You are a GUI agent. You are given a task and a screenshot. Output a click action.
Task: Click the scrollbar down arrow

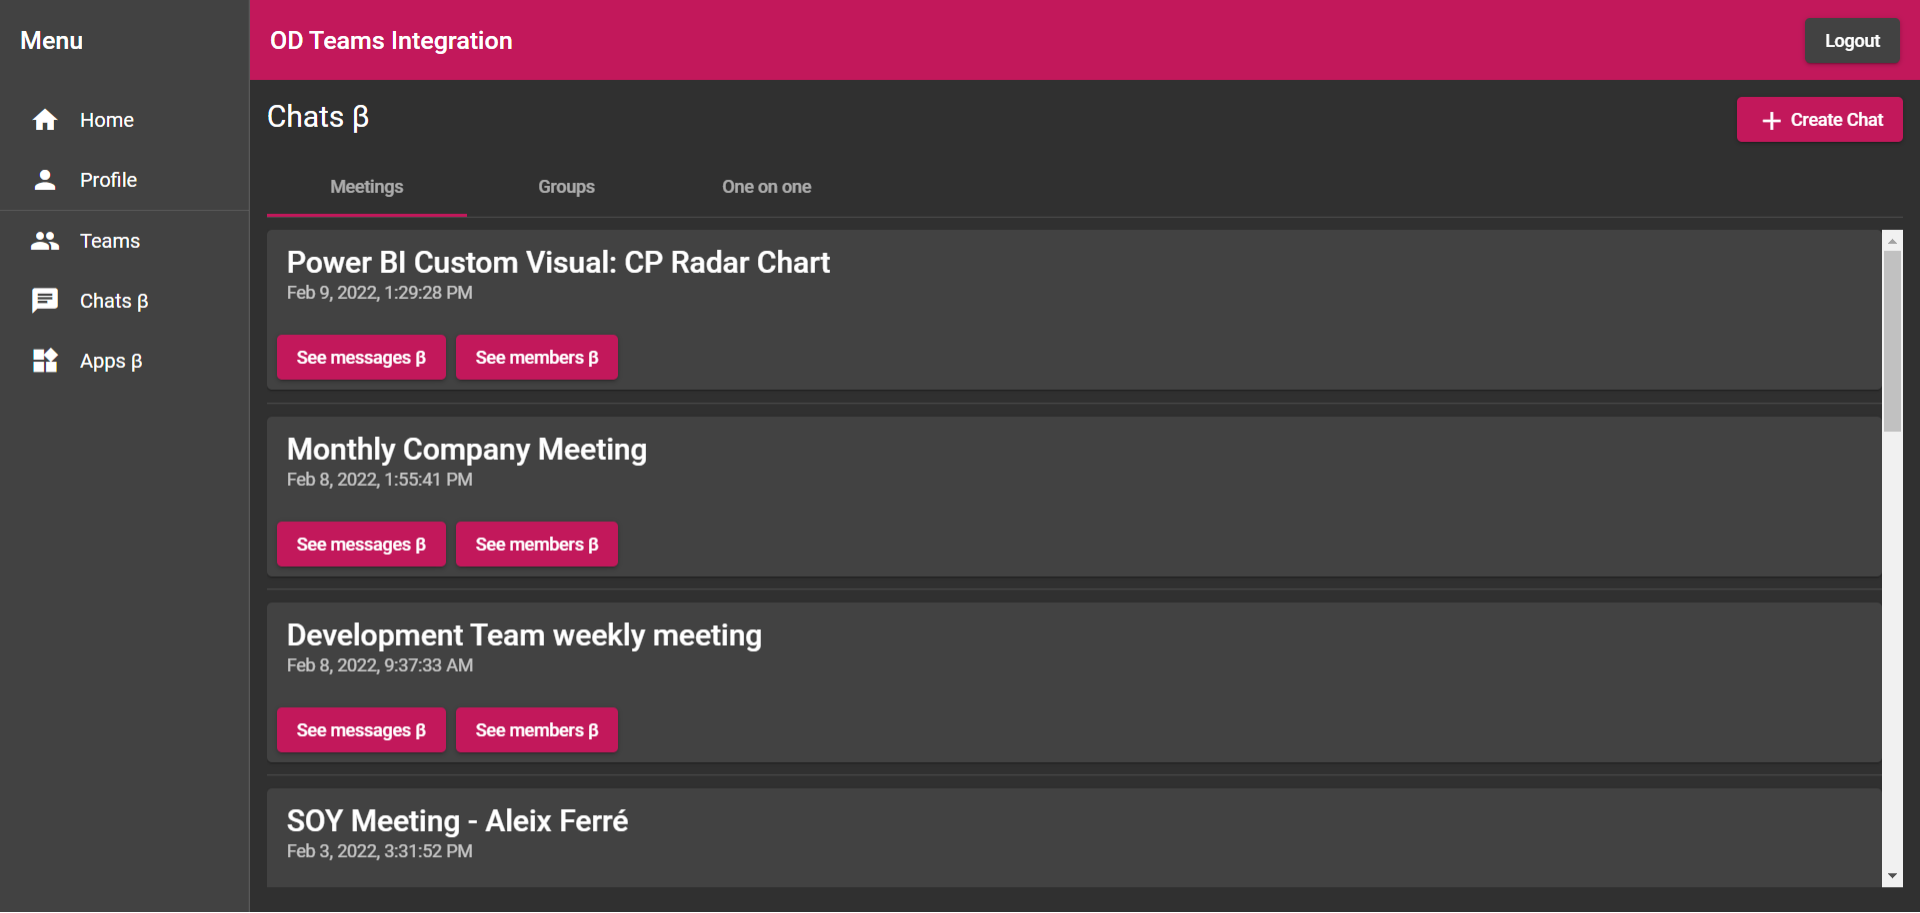(1892, 876)
